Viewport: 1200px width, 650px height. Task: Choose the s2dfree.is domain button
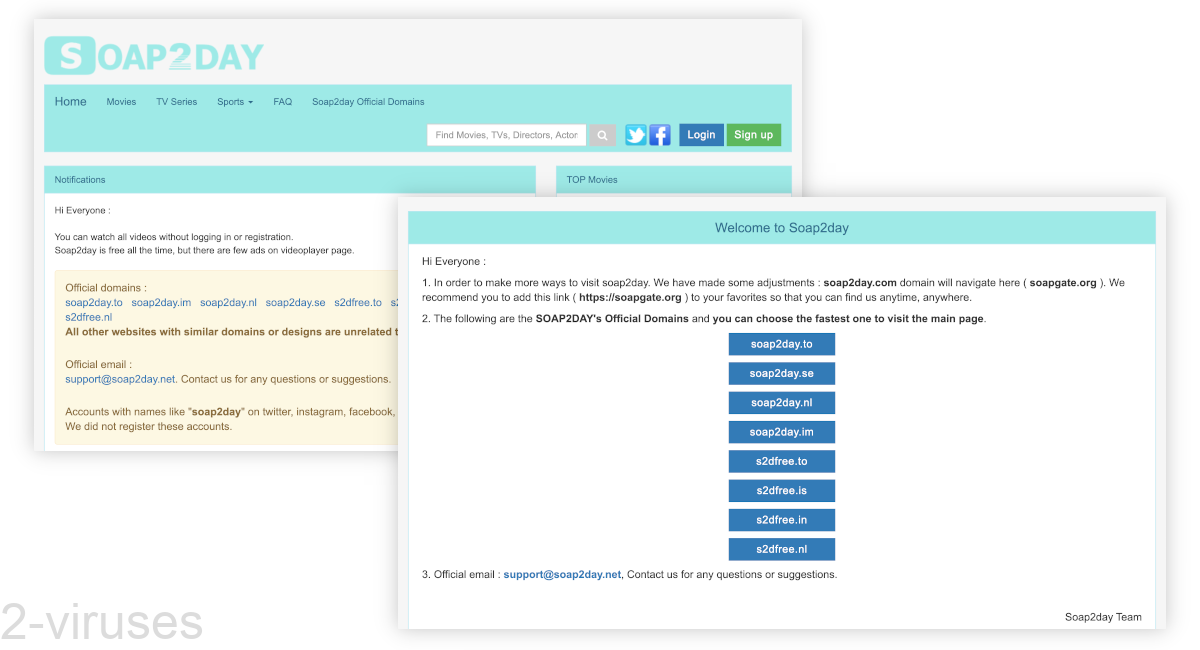(782, 491)
